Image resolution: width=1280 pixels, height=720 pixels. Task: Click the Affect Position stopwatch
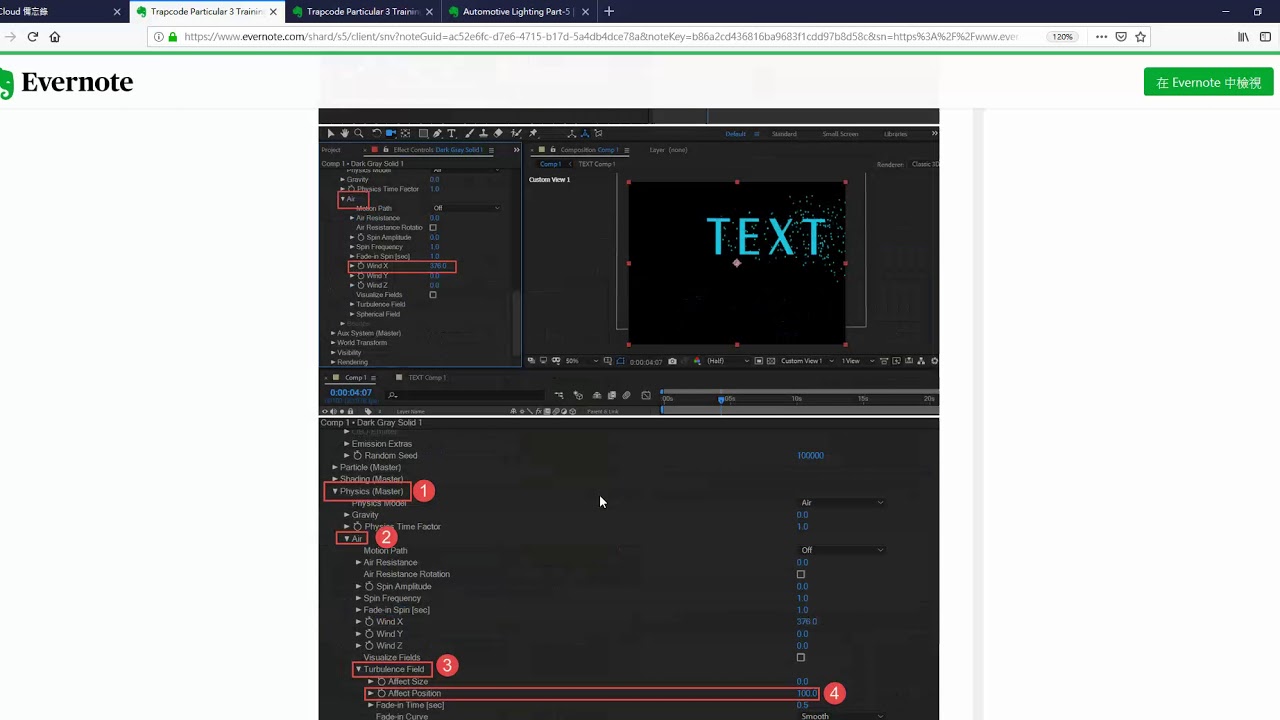point(381,693)
